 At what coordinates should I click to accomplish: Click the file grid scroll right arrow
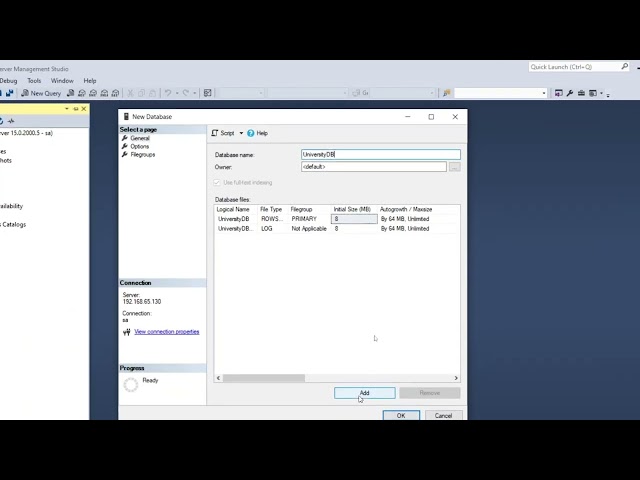pyautogui.click(x=456, y=378)
